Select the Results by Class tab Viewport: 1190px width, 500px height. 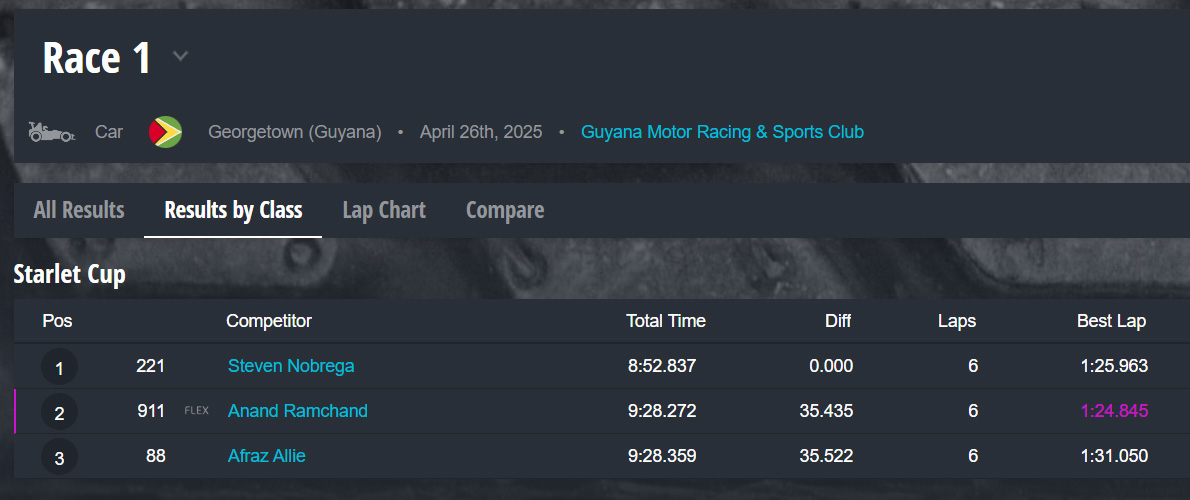(x=233, y=210)
